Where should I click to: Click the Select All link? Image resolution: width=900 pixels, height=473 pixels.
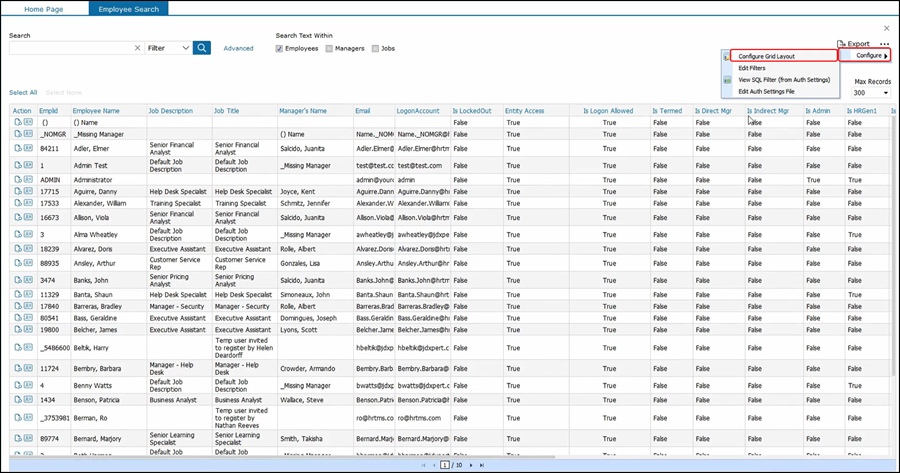point(23,92)
